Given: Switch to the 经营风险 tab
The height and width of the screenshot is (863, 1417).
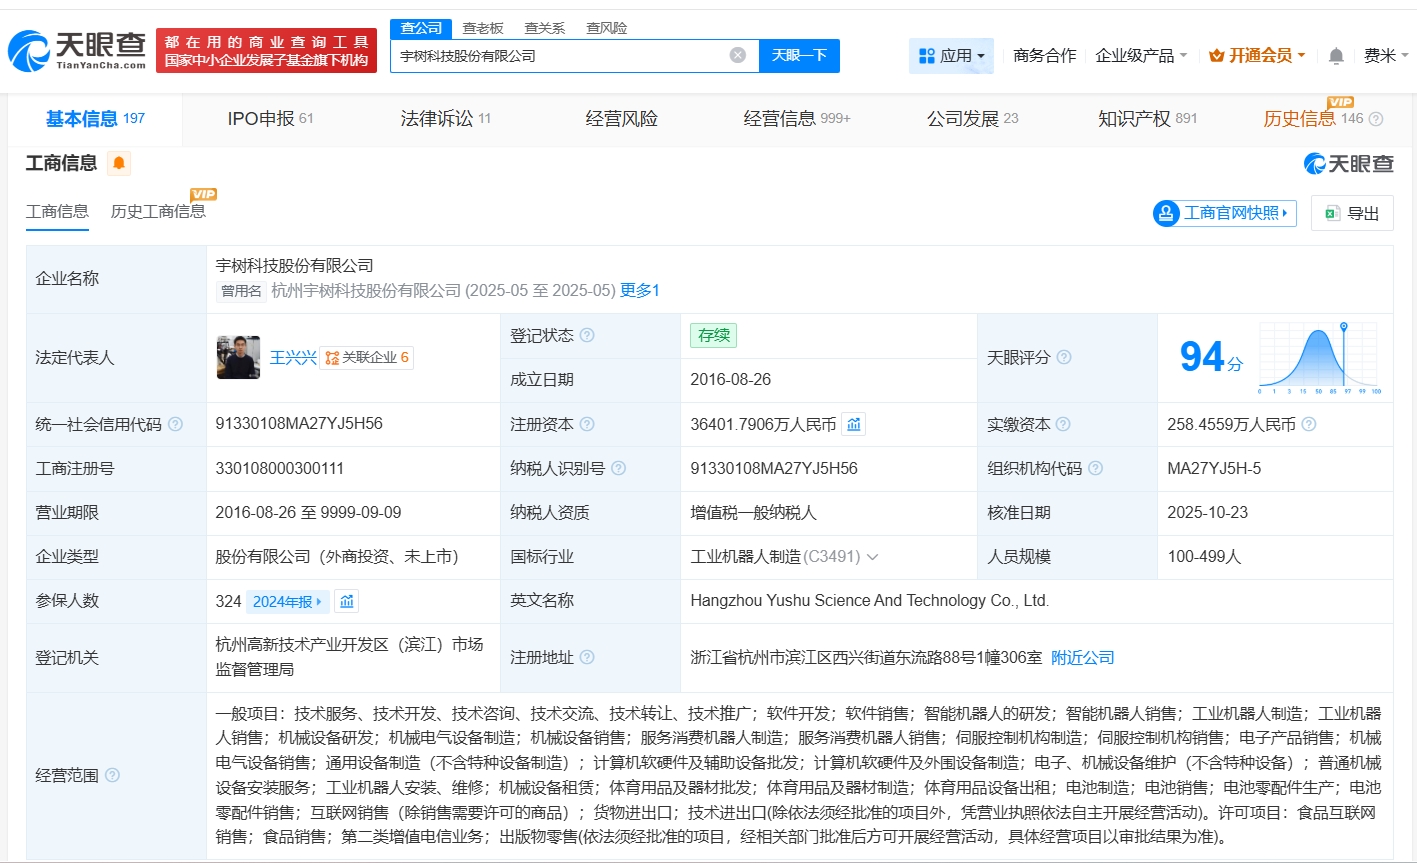Looking at the screenshot, I should coord(621,119).
